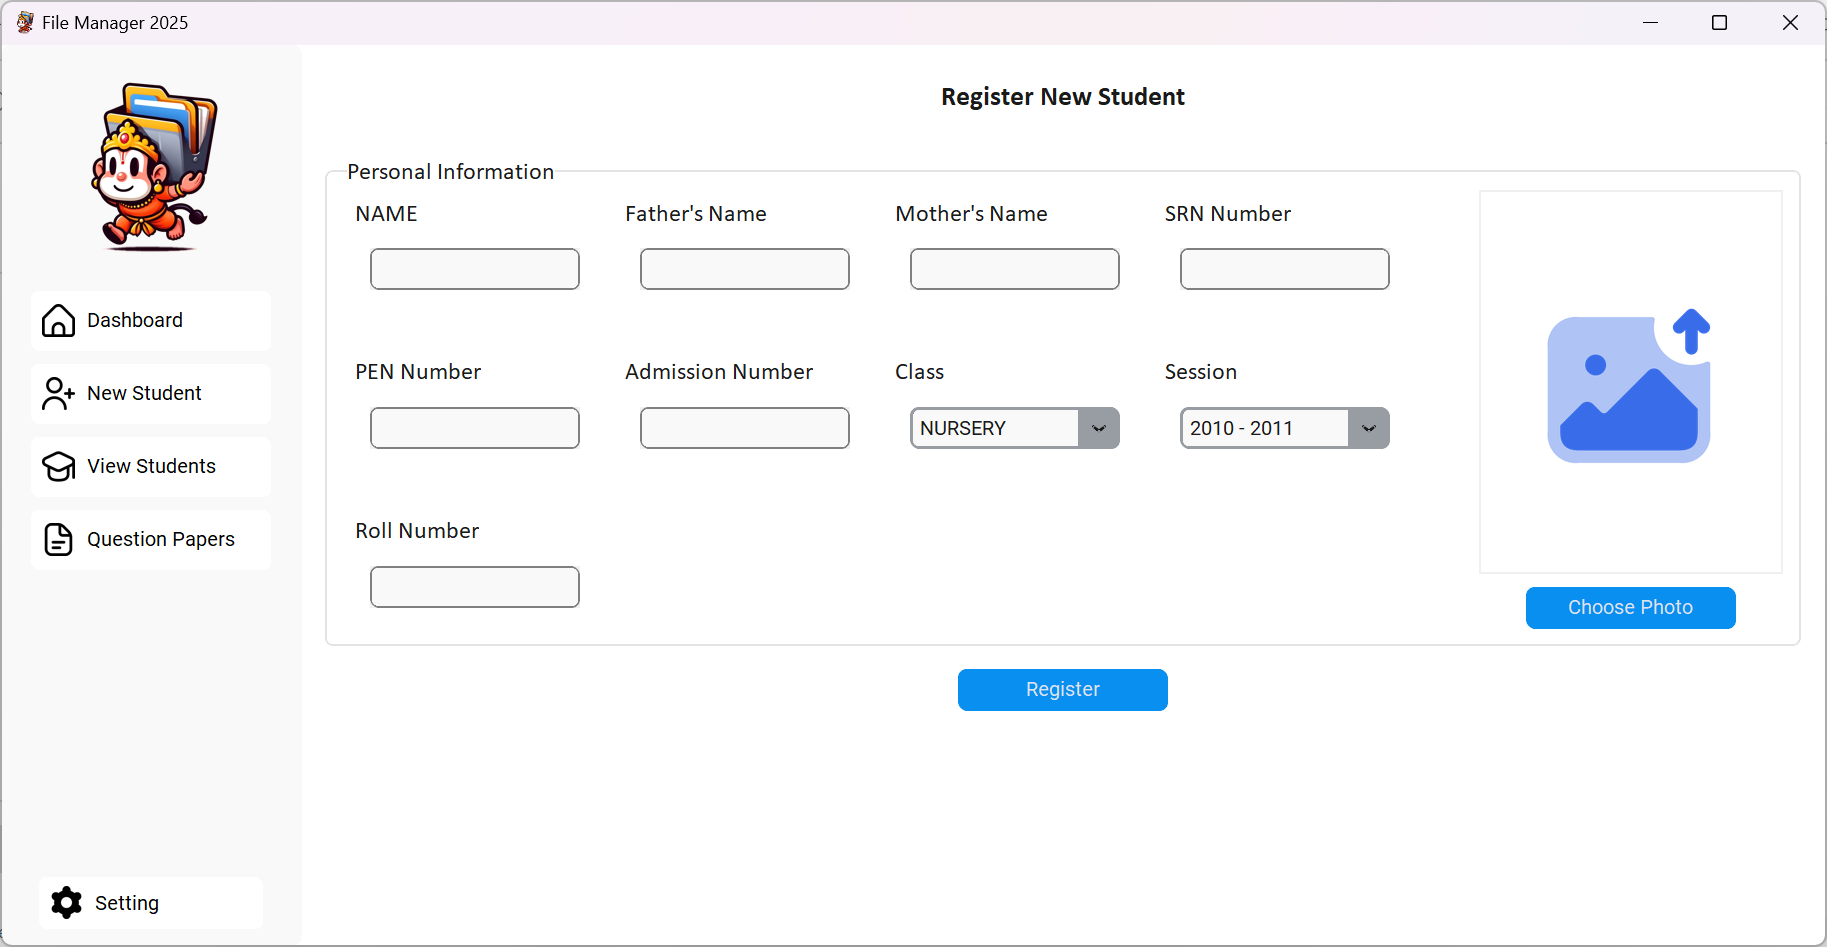Click the File Manager 2025 title bar icon

click(x=23, y=22)
